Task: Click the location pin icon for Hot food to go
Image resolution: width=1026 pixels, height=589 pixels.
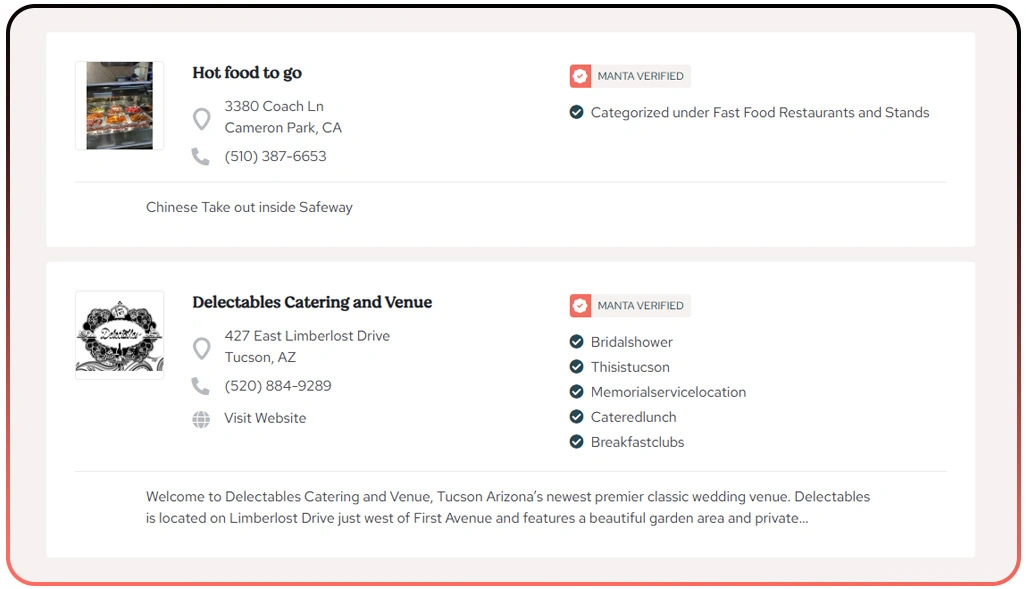Action: pyautogui.click(x=201, y=118)
